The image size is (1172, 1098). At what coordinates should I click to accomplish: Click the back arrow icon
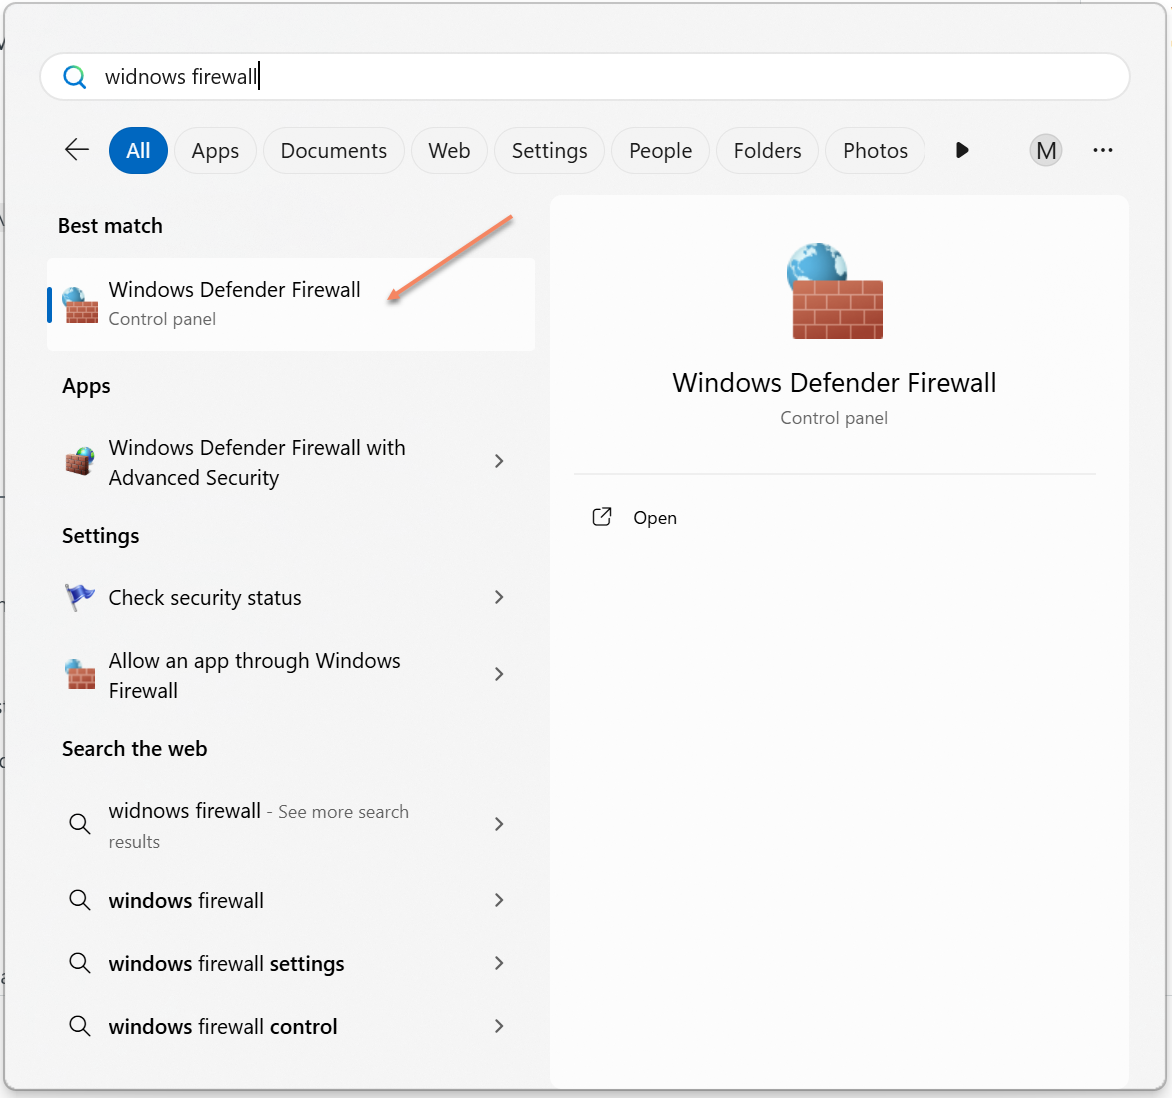pyautogui.click(x=76, y=150)
